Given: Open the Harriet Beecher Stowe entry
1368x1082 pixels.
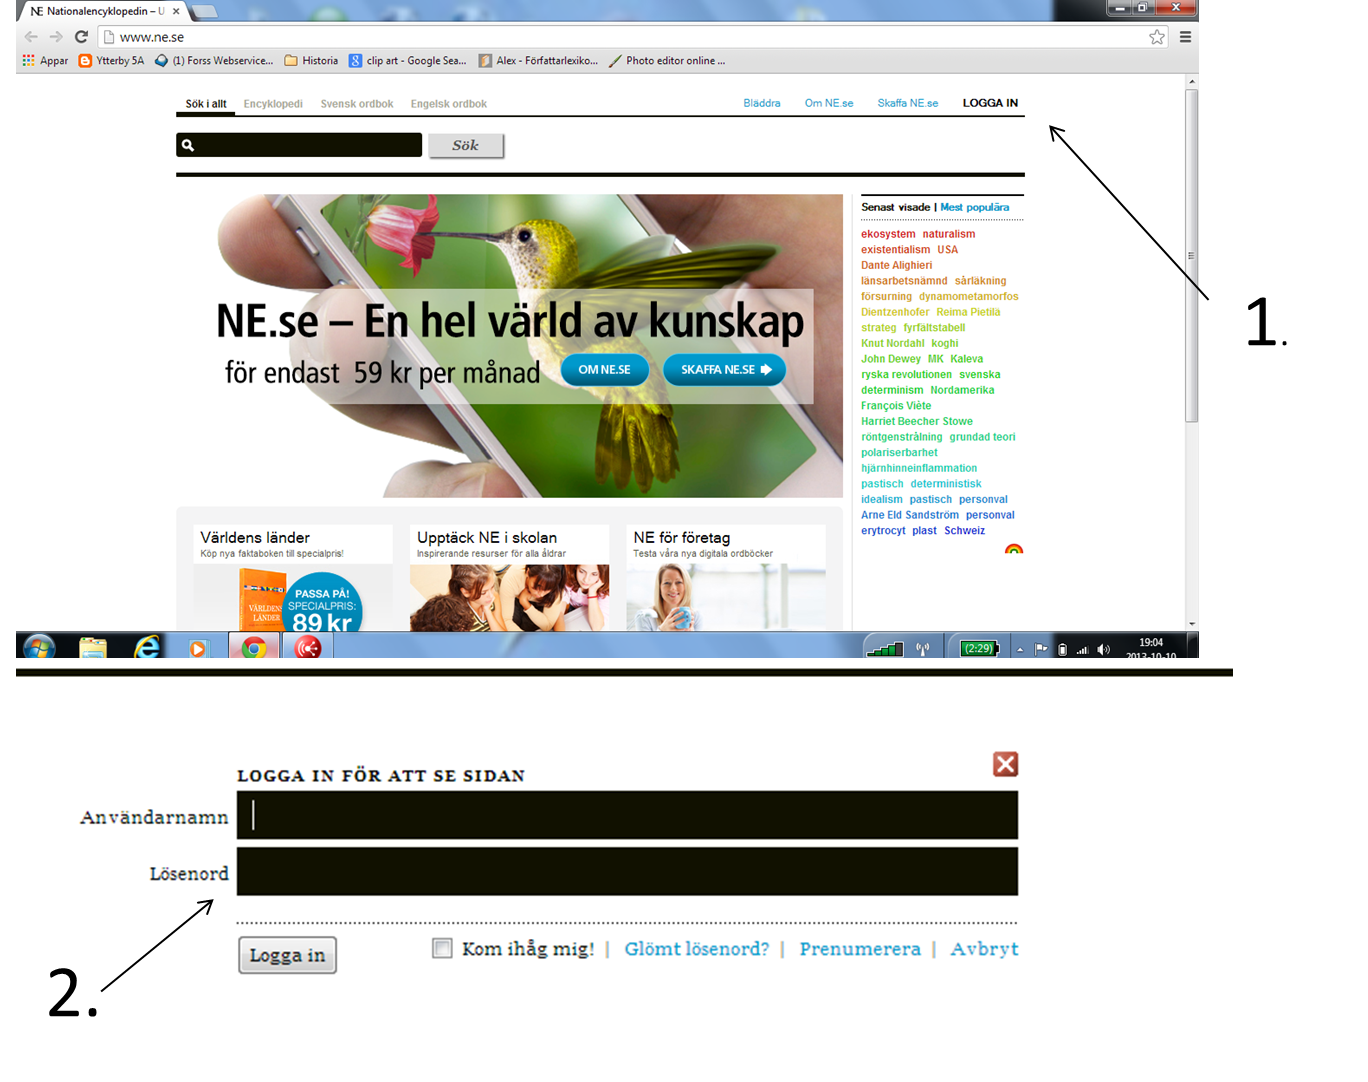Looking at the screenshot, I should 917,422.
